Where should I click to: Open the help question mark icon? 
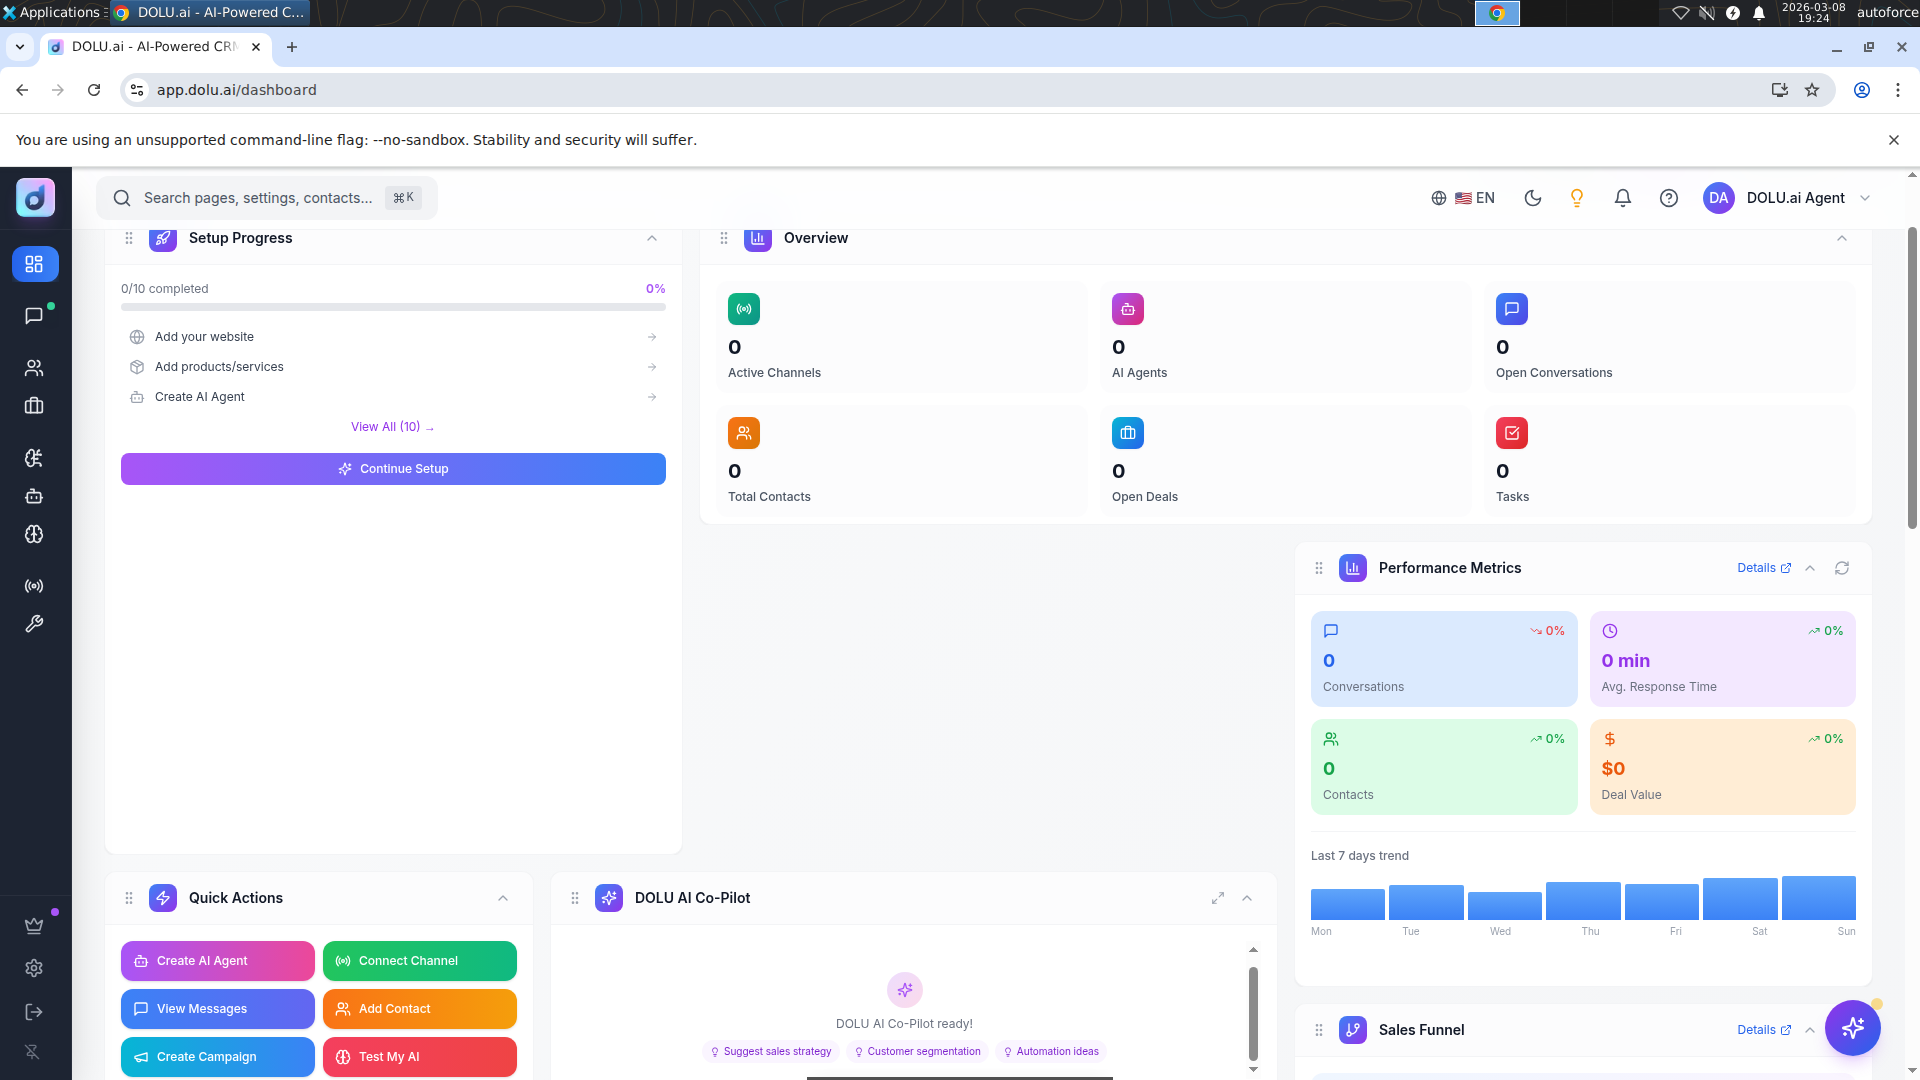(1669, 198)
